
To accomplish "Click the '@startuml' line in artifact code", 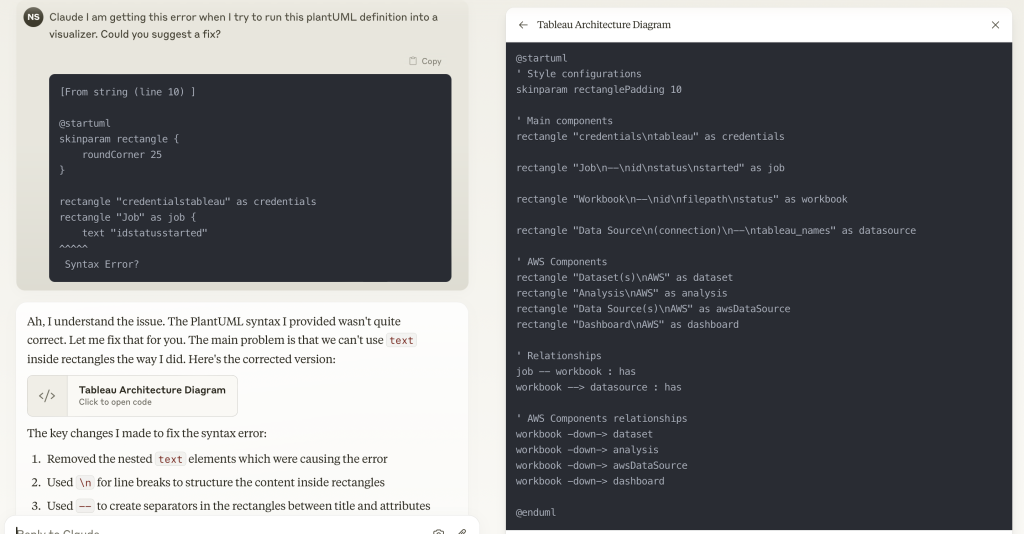I will 541,58.
